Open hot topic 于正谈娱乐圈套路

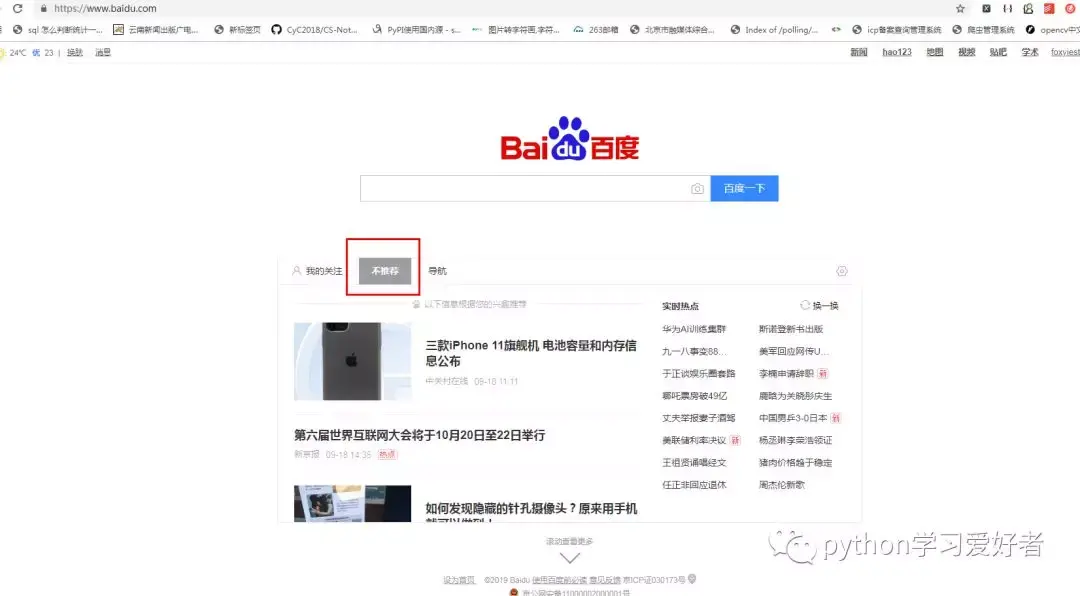click(698, 373)
